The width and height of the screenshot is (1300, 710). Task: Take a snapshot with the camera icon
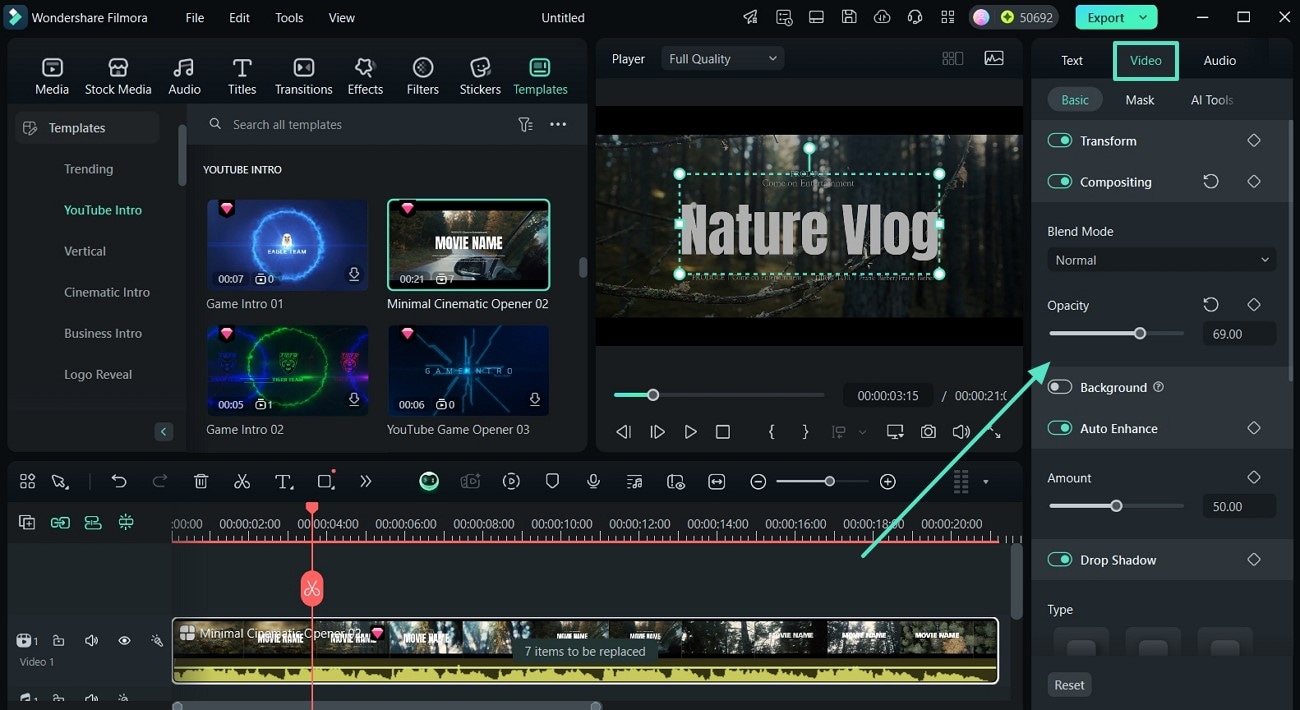pos(929,431)
